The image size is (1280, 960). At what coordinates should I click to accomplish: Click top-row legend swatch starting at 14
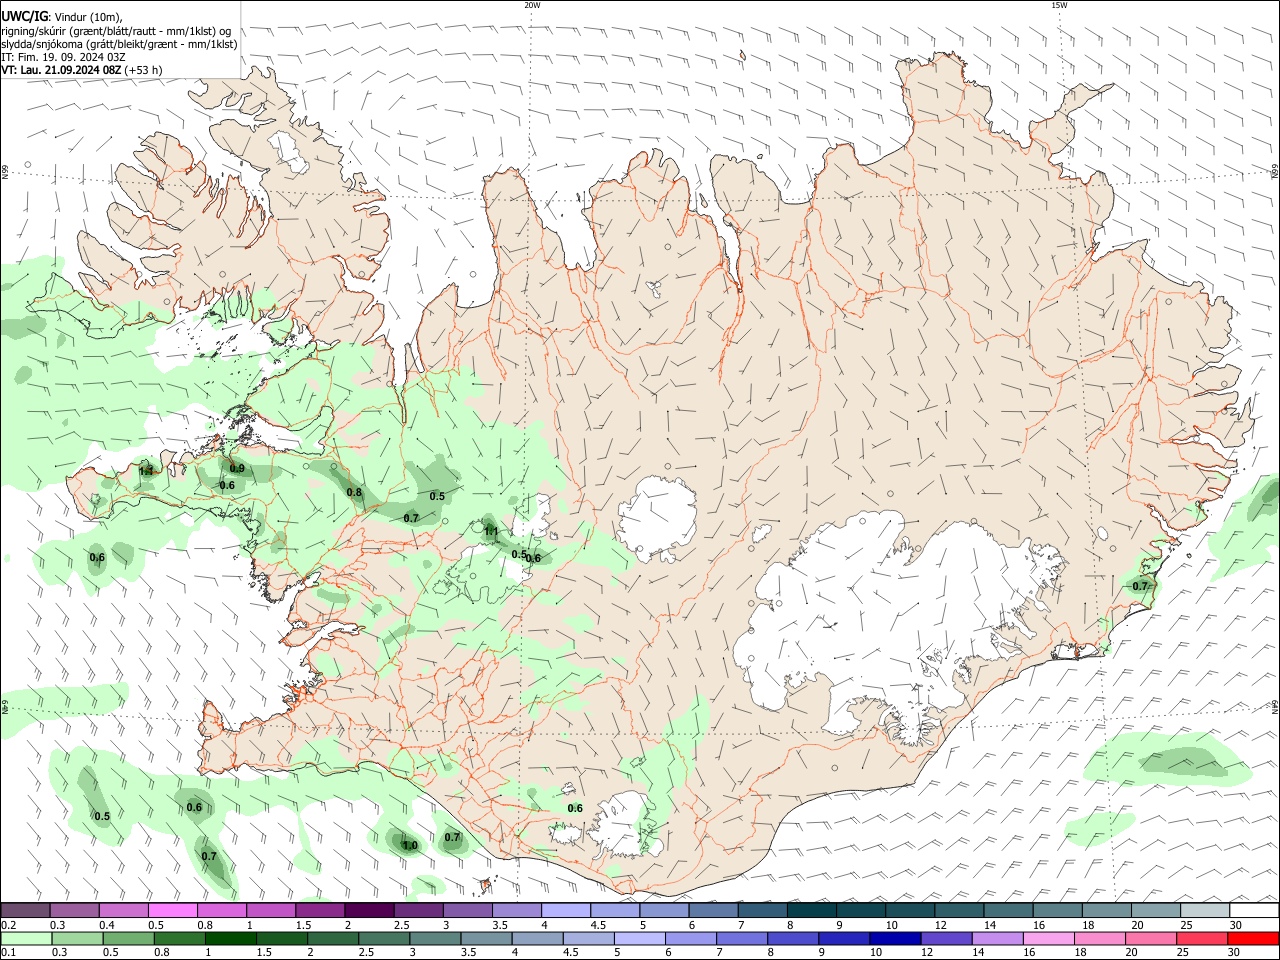click(x=1008, y=910)
